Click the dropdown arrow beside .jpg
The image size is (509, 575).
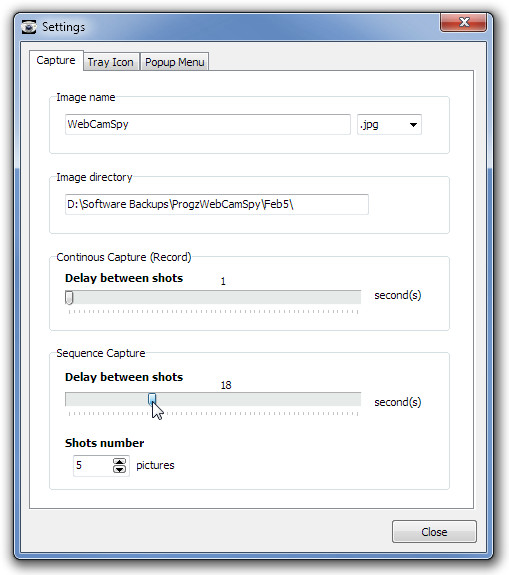click(413, 125)
